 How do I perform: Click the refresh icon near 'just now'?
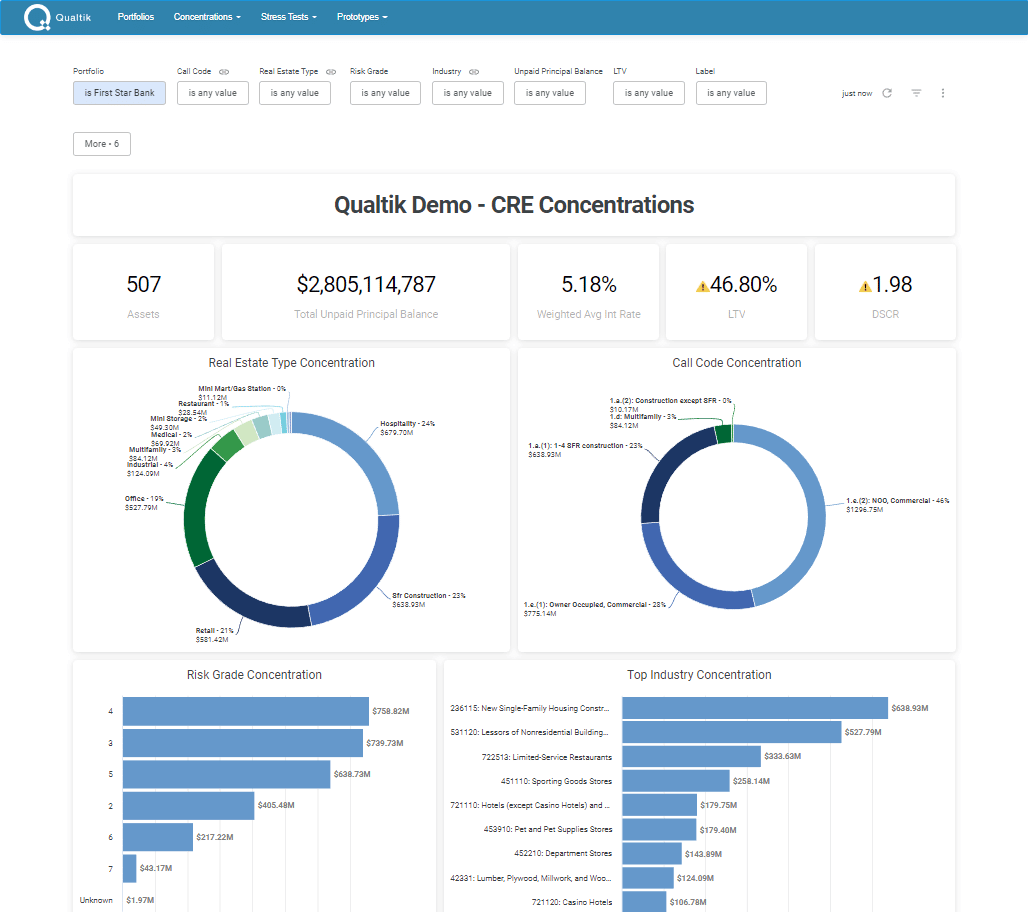click(x=888, y=92)
